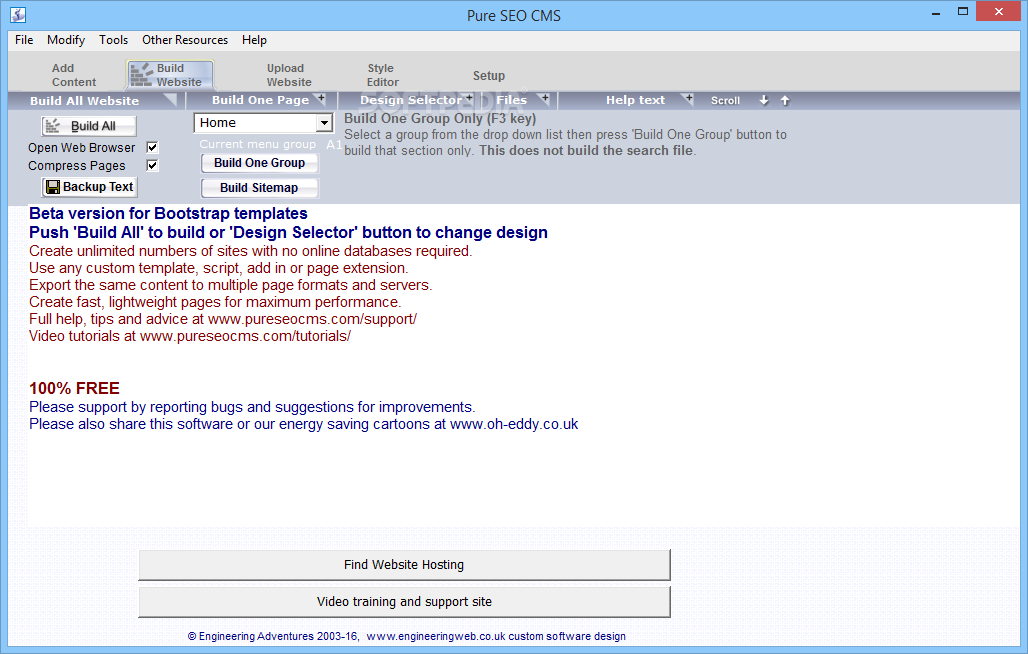Screen dimensions: 1028x654
Task: Click the Build All Website section header
Action: (85, 100)
